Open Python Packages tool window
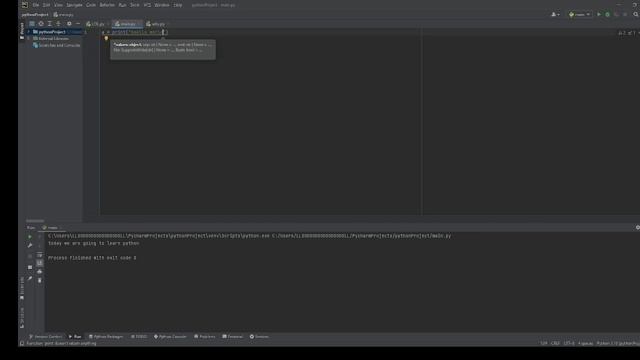Screen dimensions: 640x360 click(106, 336)
